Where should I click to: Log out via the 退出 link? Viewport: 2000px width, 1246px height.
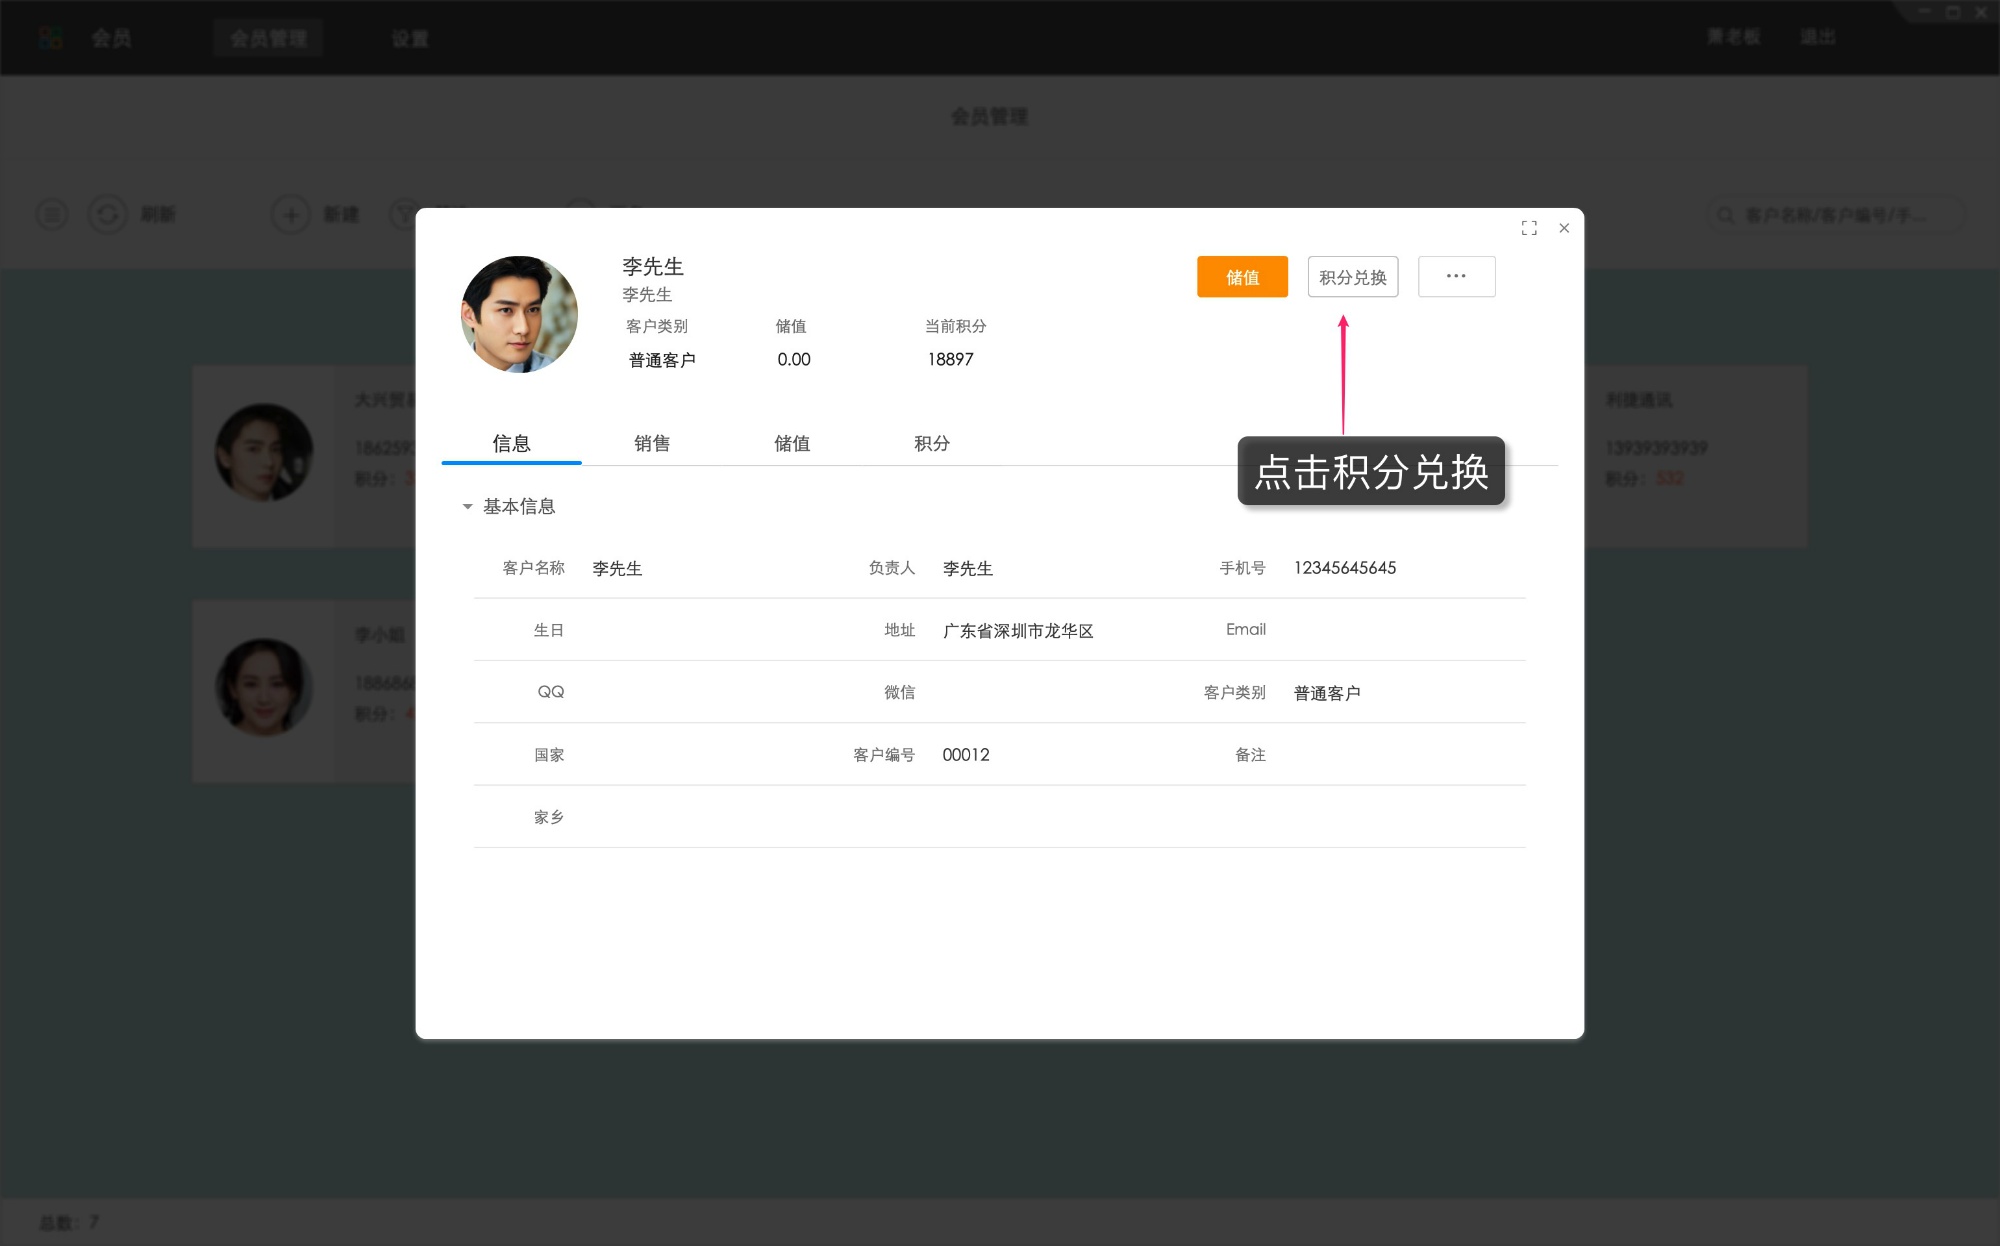[1819, 37]
